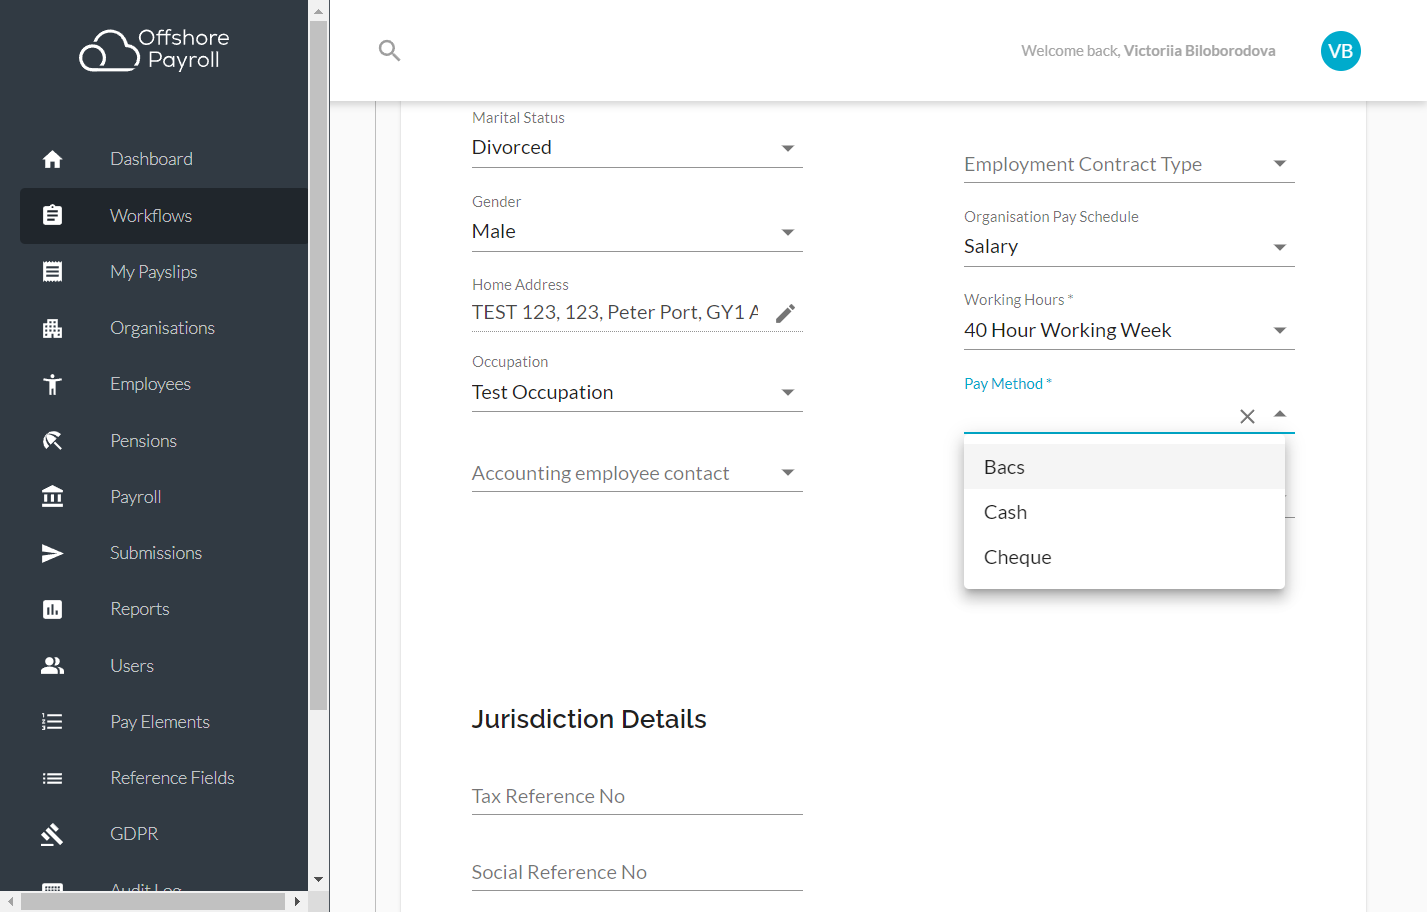Viewport: 1427px width, 912px height.
Task: Open the Employment Contract Type dropdown
Action: coord(1129,164)
